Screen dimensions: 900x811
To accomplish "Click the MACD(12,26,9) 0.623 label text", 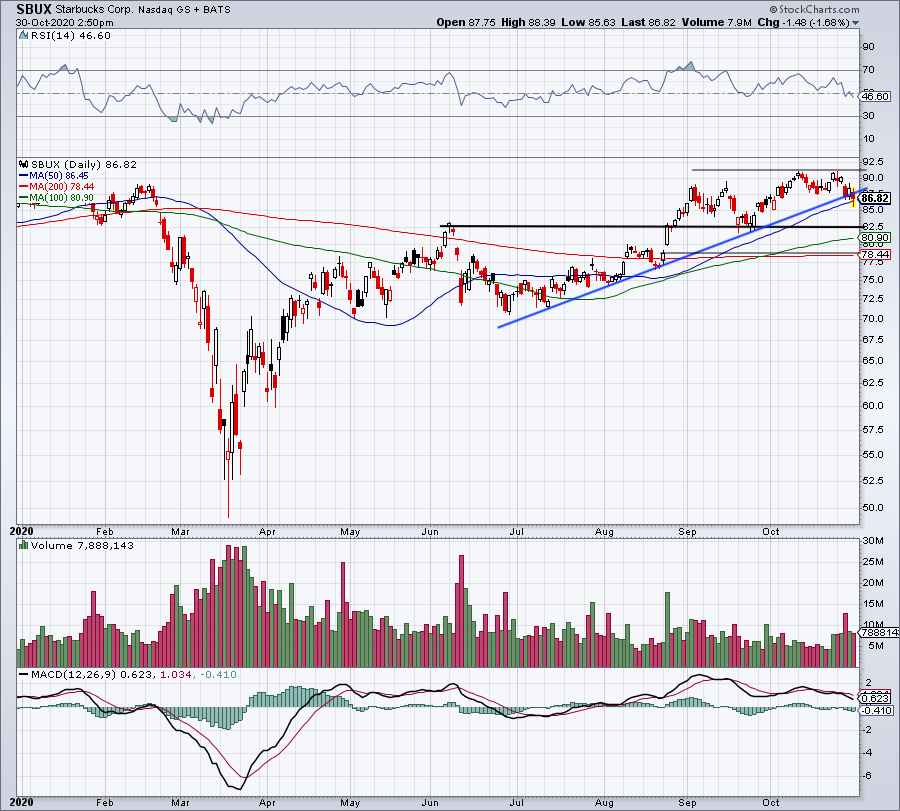I will tap(92, 675).
